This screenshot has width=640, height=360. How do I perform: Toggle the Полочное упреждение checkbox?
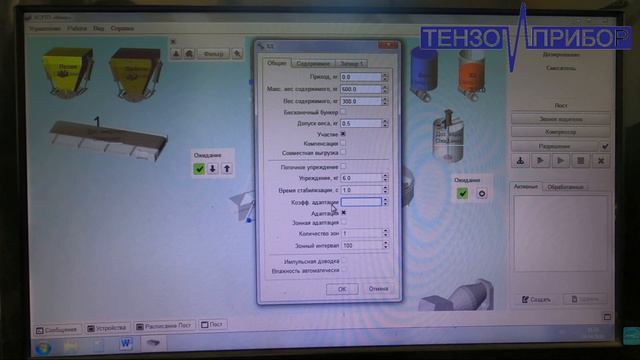point(343,167)
